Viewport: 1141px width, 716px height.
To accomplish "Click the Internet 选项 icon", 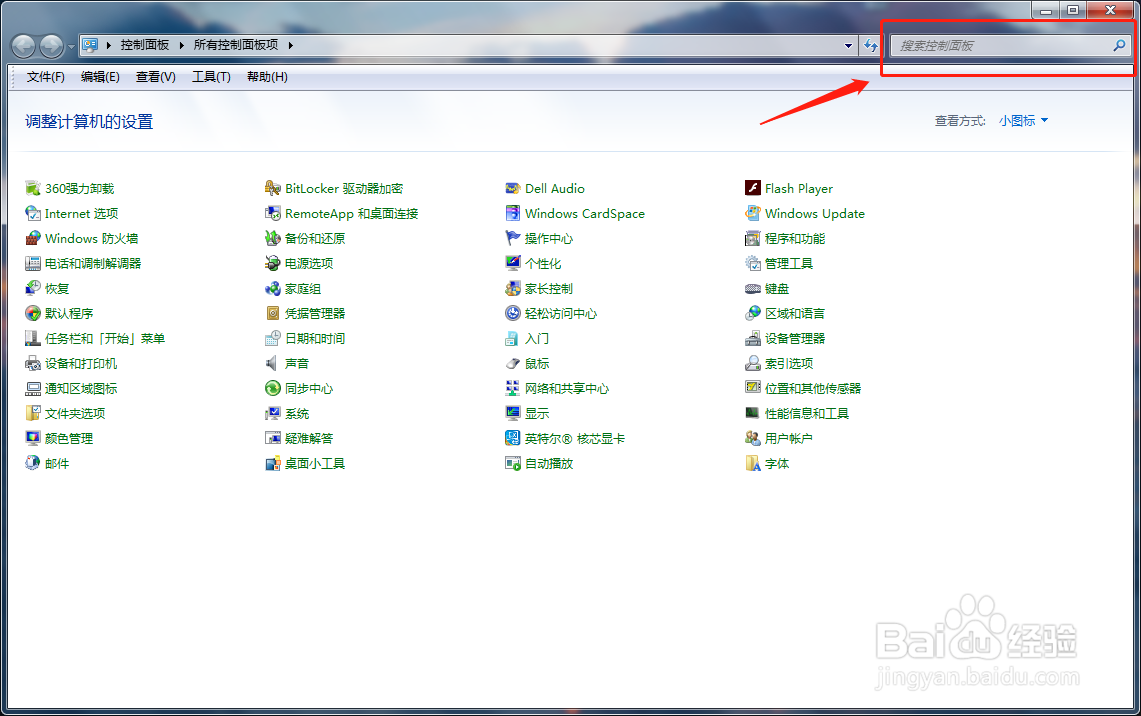I will pos(33,213).
